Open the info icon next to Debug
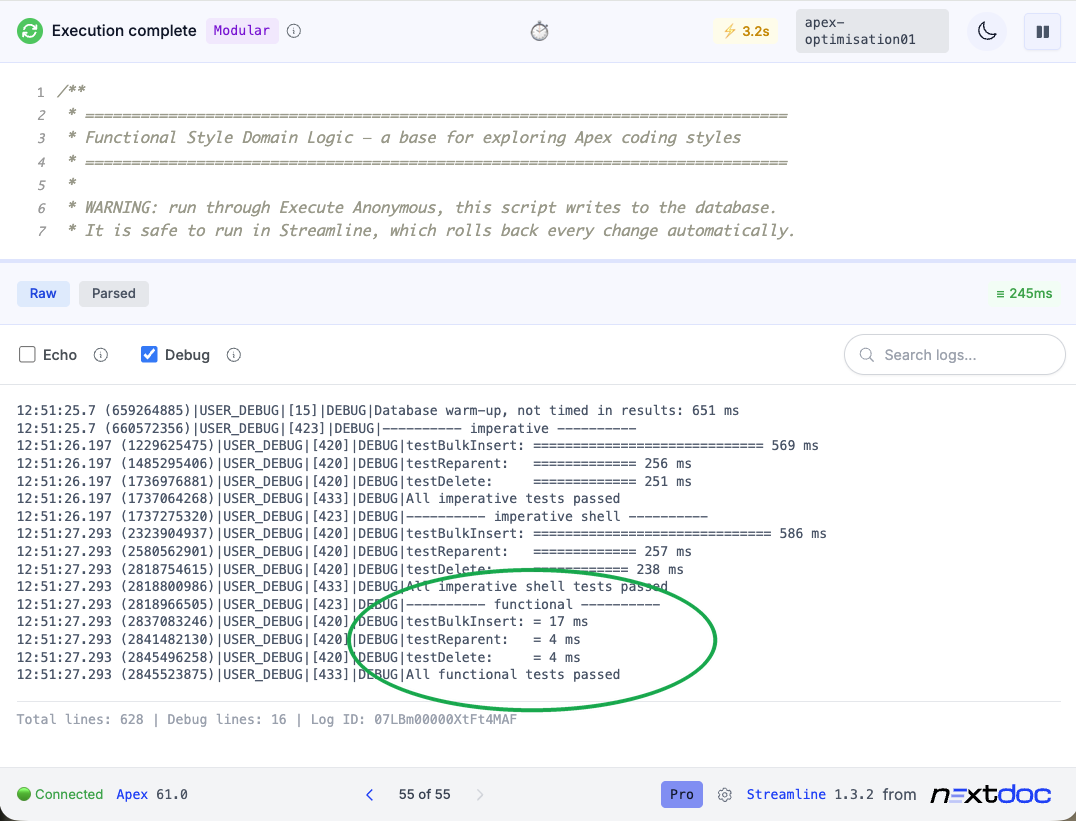Viewport: 1076px width, 821px height. click(x=234, y=355)
